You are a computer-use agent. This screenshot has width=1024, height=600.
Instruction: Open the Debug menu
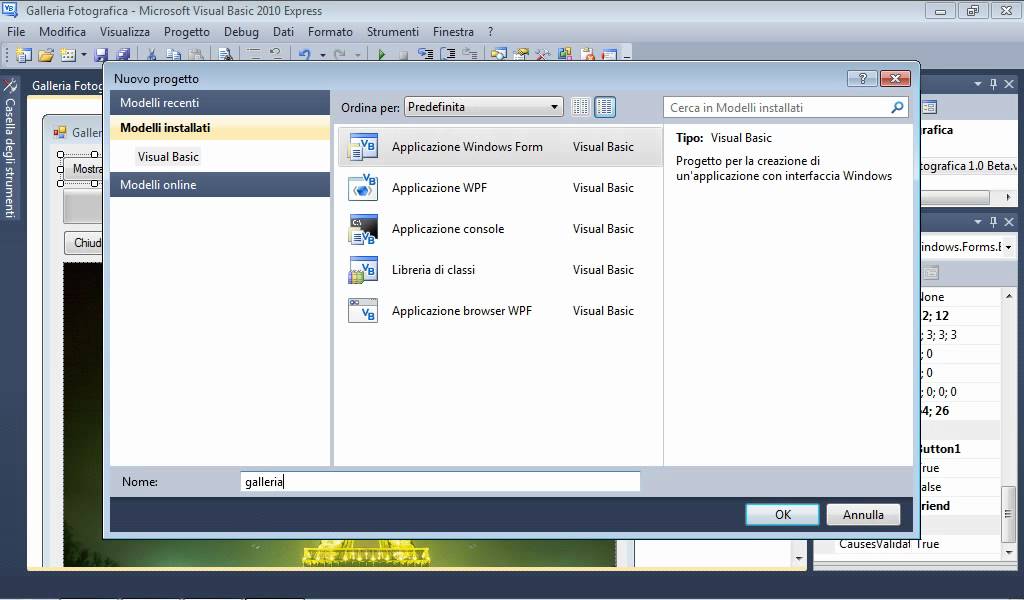pyautogui.click(x=241, y=31)
